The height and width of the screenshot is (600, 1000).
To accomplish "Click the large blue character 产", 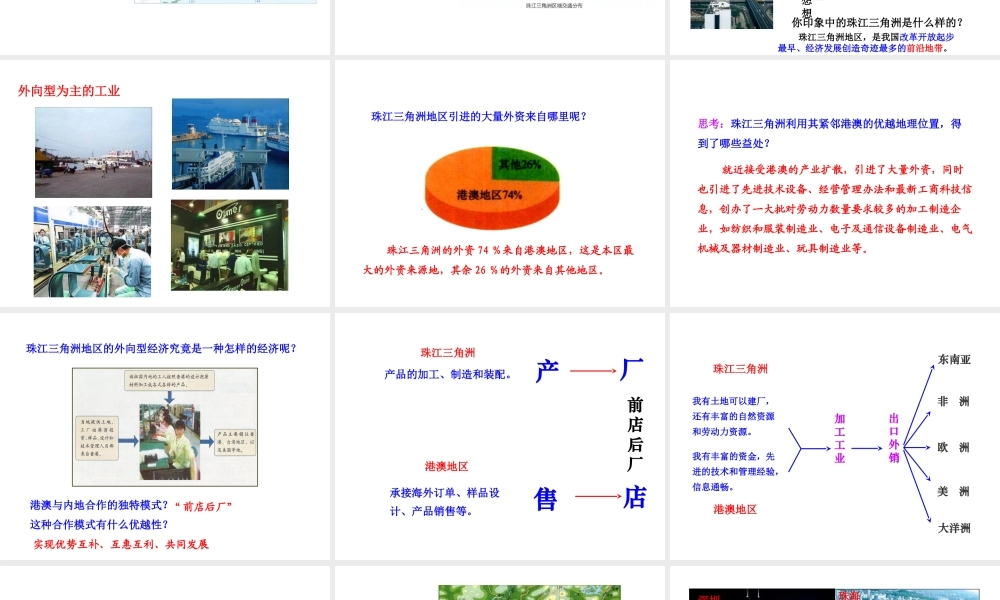I will tap(547, 370).
